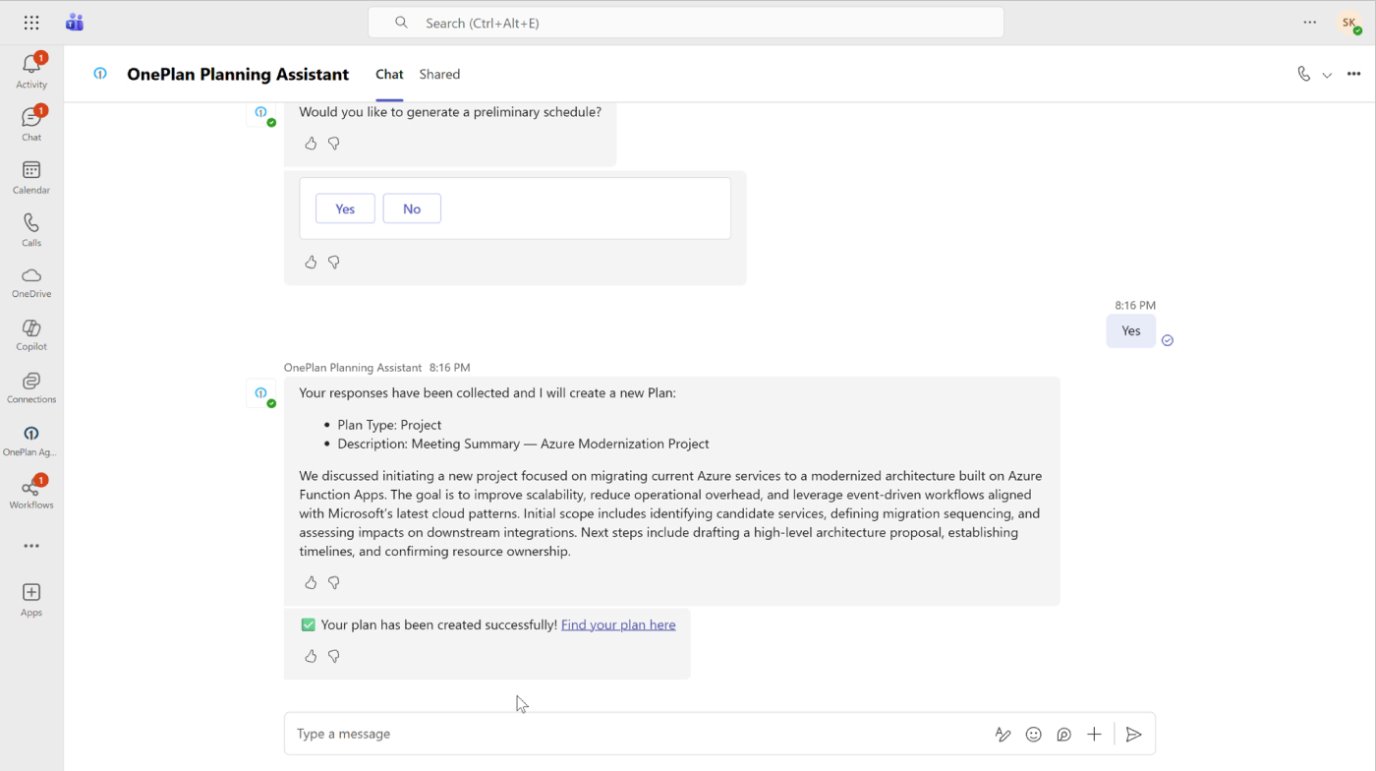Open the Activity feed icon
Viewport: 1376px width, 771px height.
(x=31, y=71)
